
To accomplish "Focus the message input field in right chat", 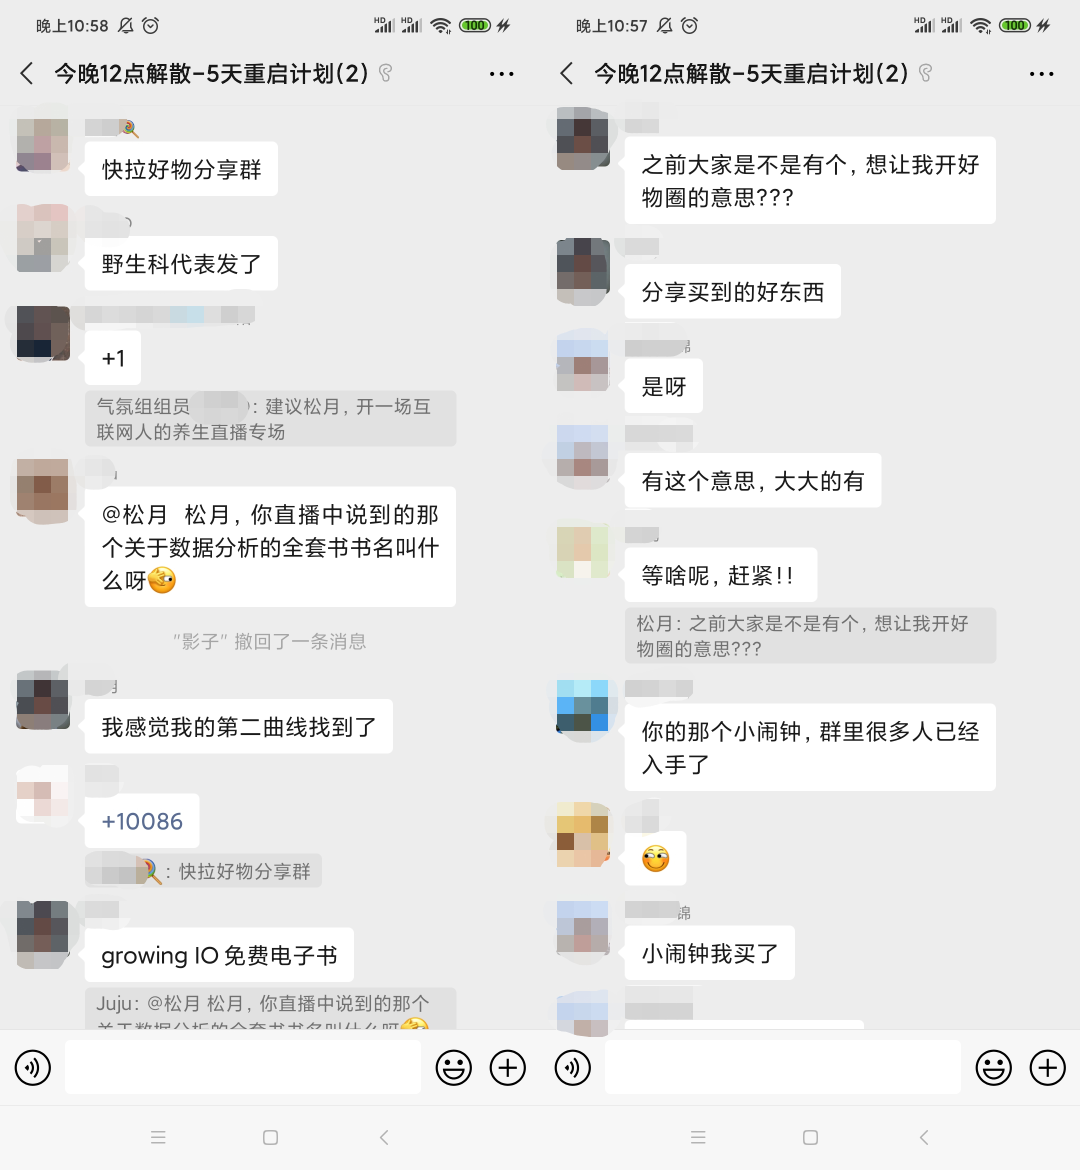I will (x=782, y=1068).
